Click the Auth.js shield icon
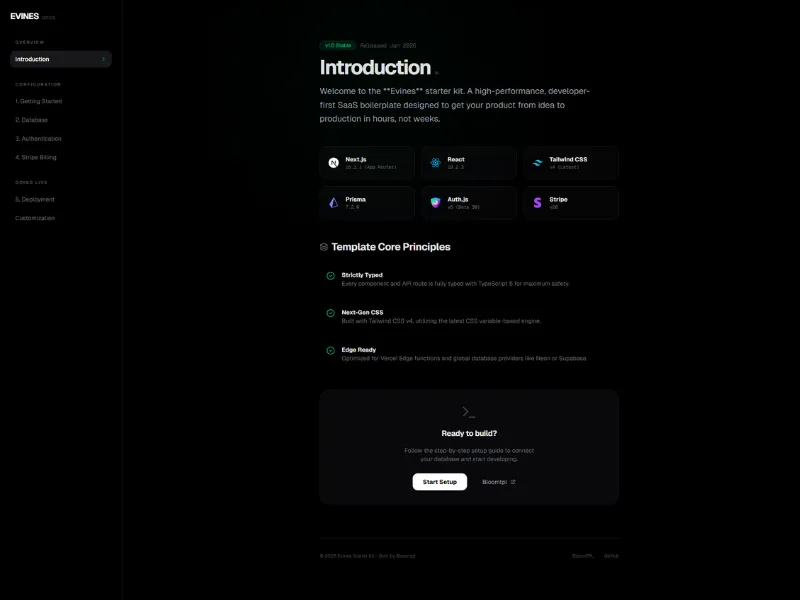The width and height of the screenshot is (800, 600). point(435,203)
